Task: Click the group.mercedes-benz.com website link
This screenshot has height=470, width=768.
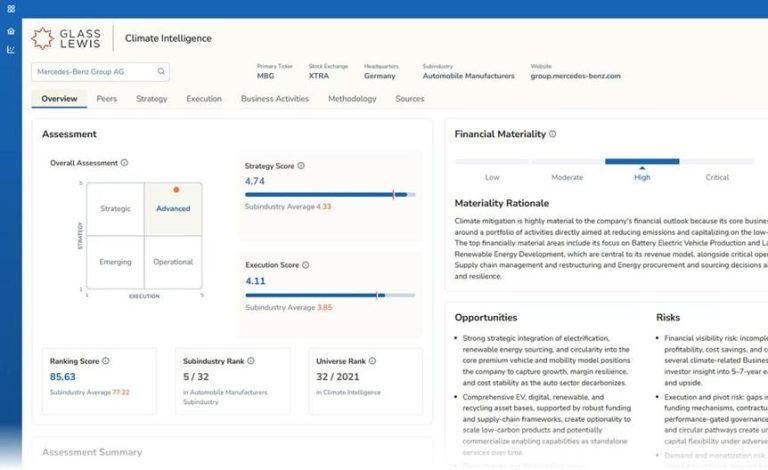Action: (575, 76)
